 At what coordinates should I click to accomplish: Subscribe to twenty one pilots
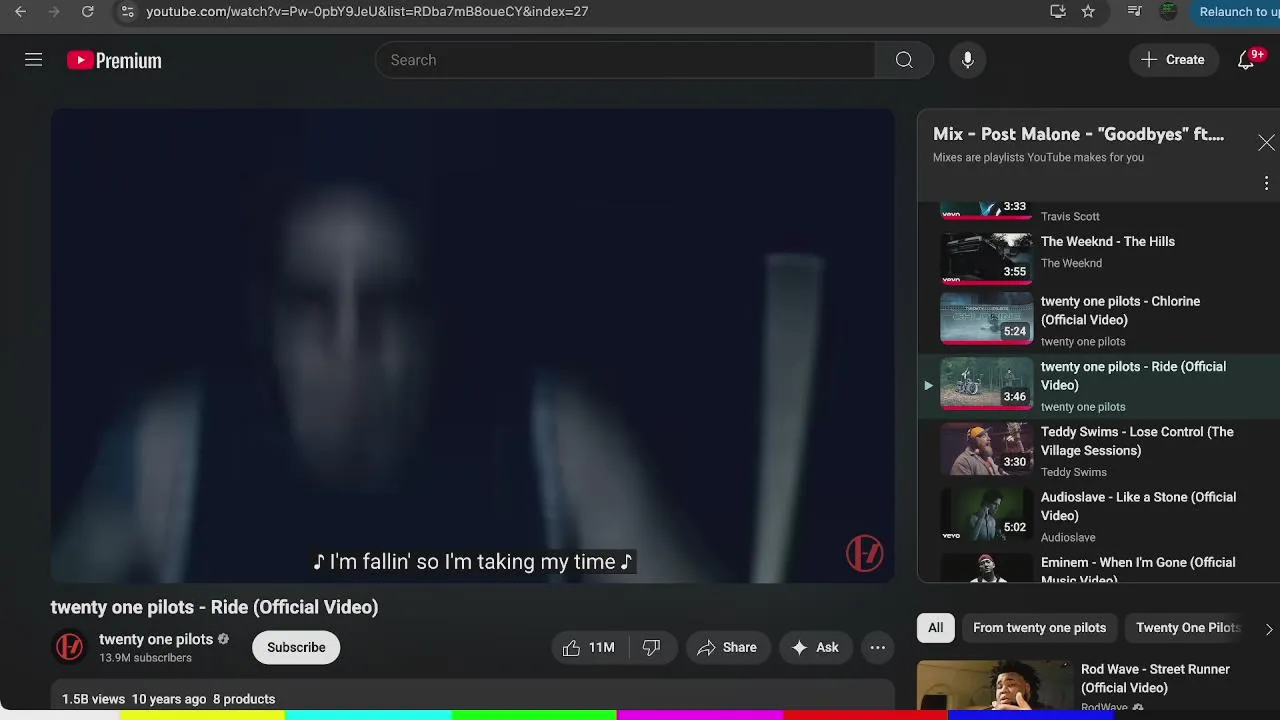coord(296,647)
